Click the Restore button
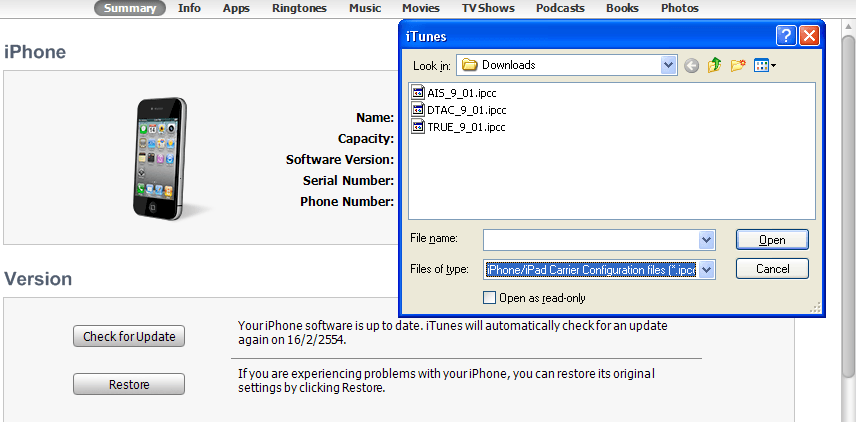This screenshot has width=856, height=422. point(129,385)
